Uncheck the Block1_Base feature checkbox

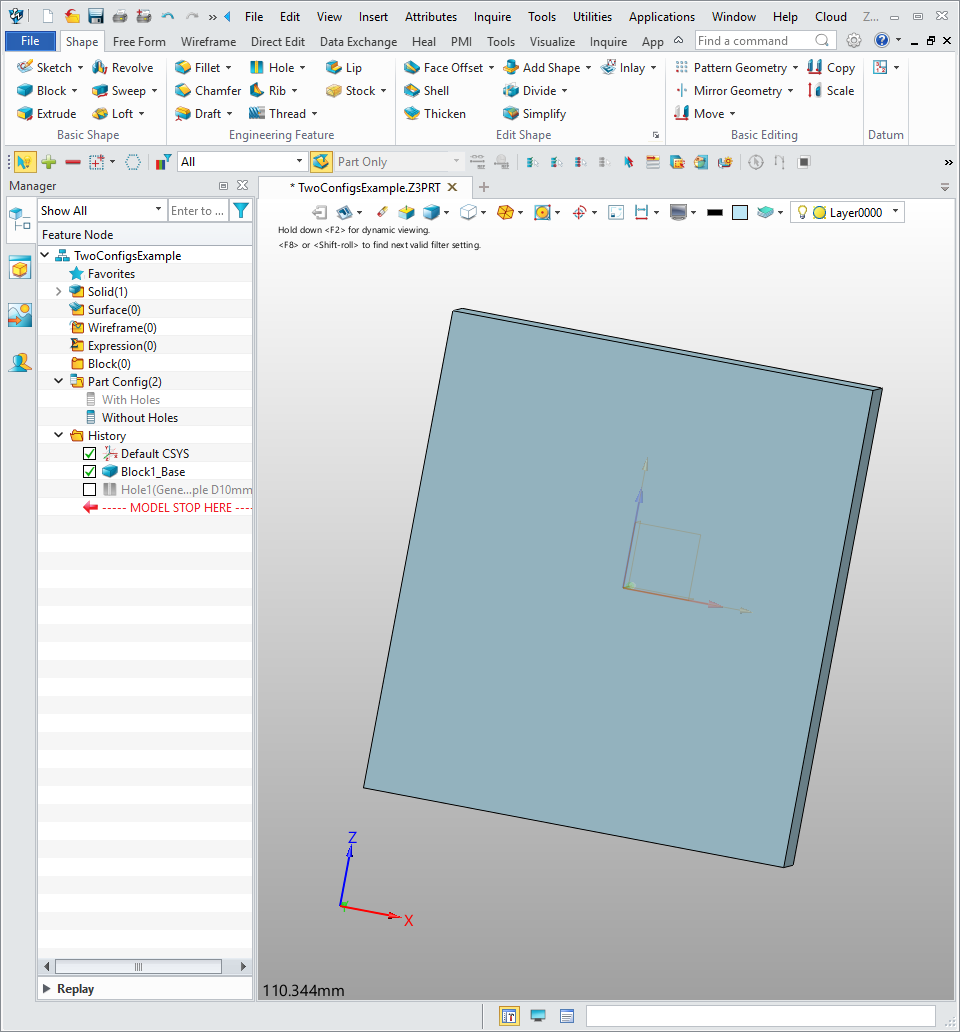pyautogui.click(x=90, y=471)
